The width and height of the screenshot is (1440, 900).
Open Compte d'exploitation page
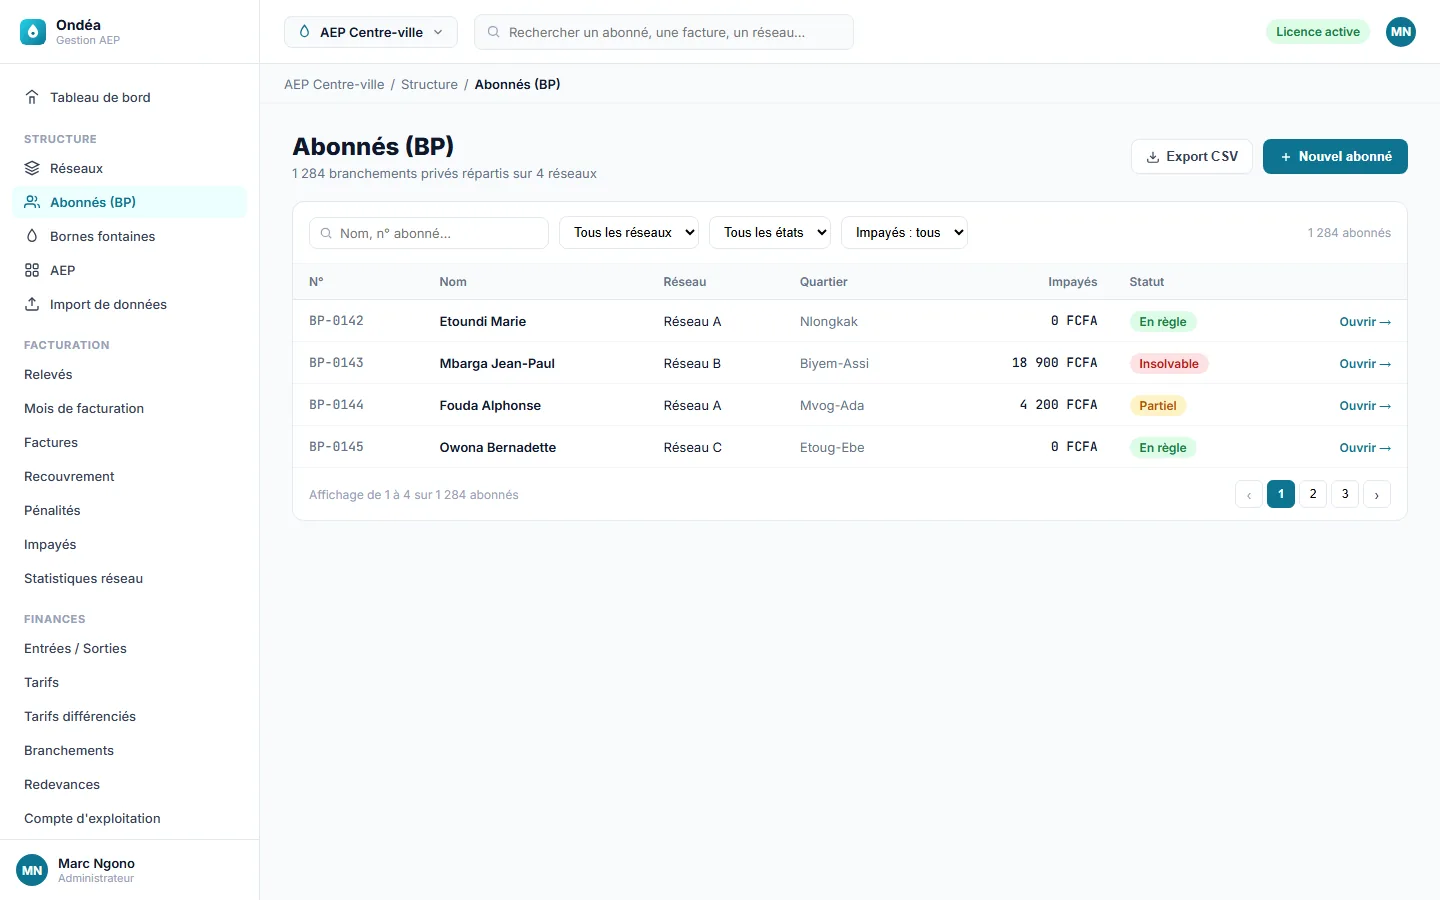[x=129, y=818]
